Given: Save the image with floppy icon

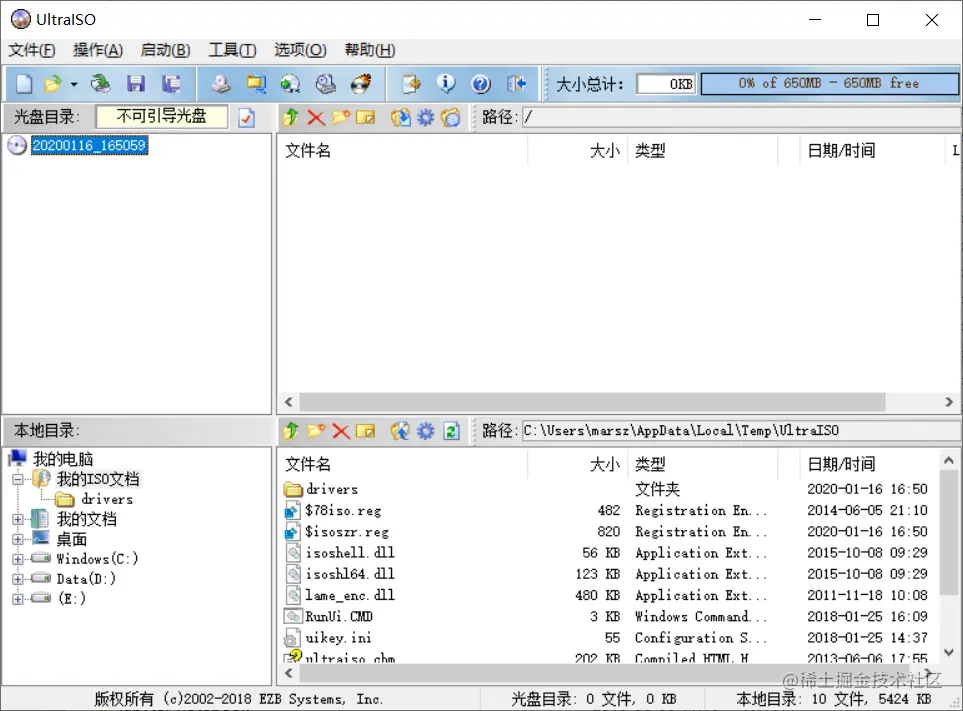Looking at the screenshot, I should pyautogui.click(x=136, y=84).
